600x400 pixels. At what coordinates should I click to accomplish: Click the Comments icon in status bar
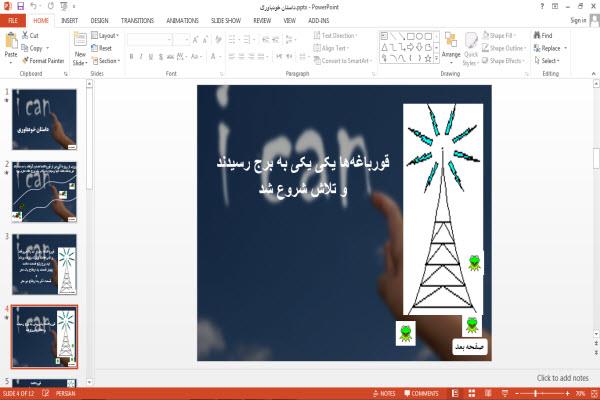click(x=421, y=393)
